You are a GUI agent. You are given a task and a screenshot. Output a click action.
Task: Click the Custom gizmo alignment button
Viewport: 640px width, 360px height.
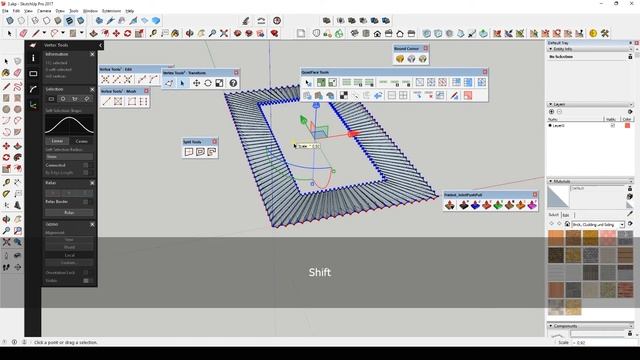point(69,263)
